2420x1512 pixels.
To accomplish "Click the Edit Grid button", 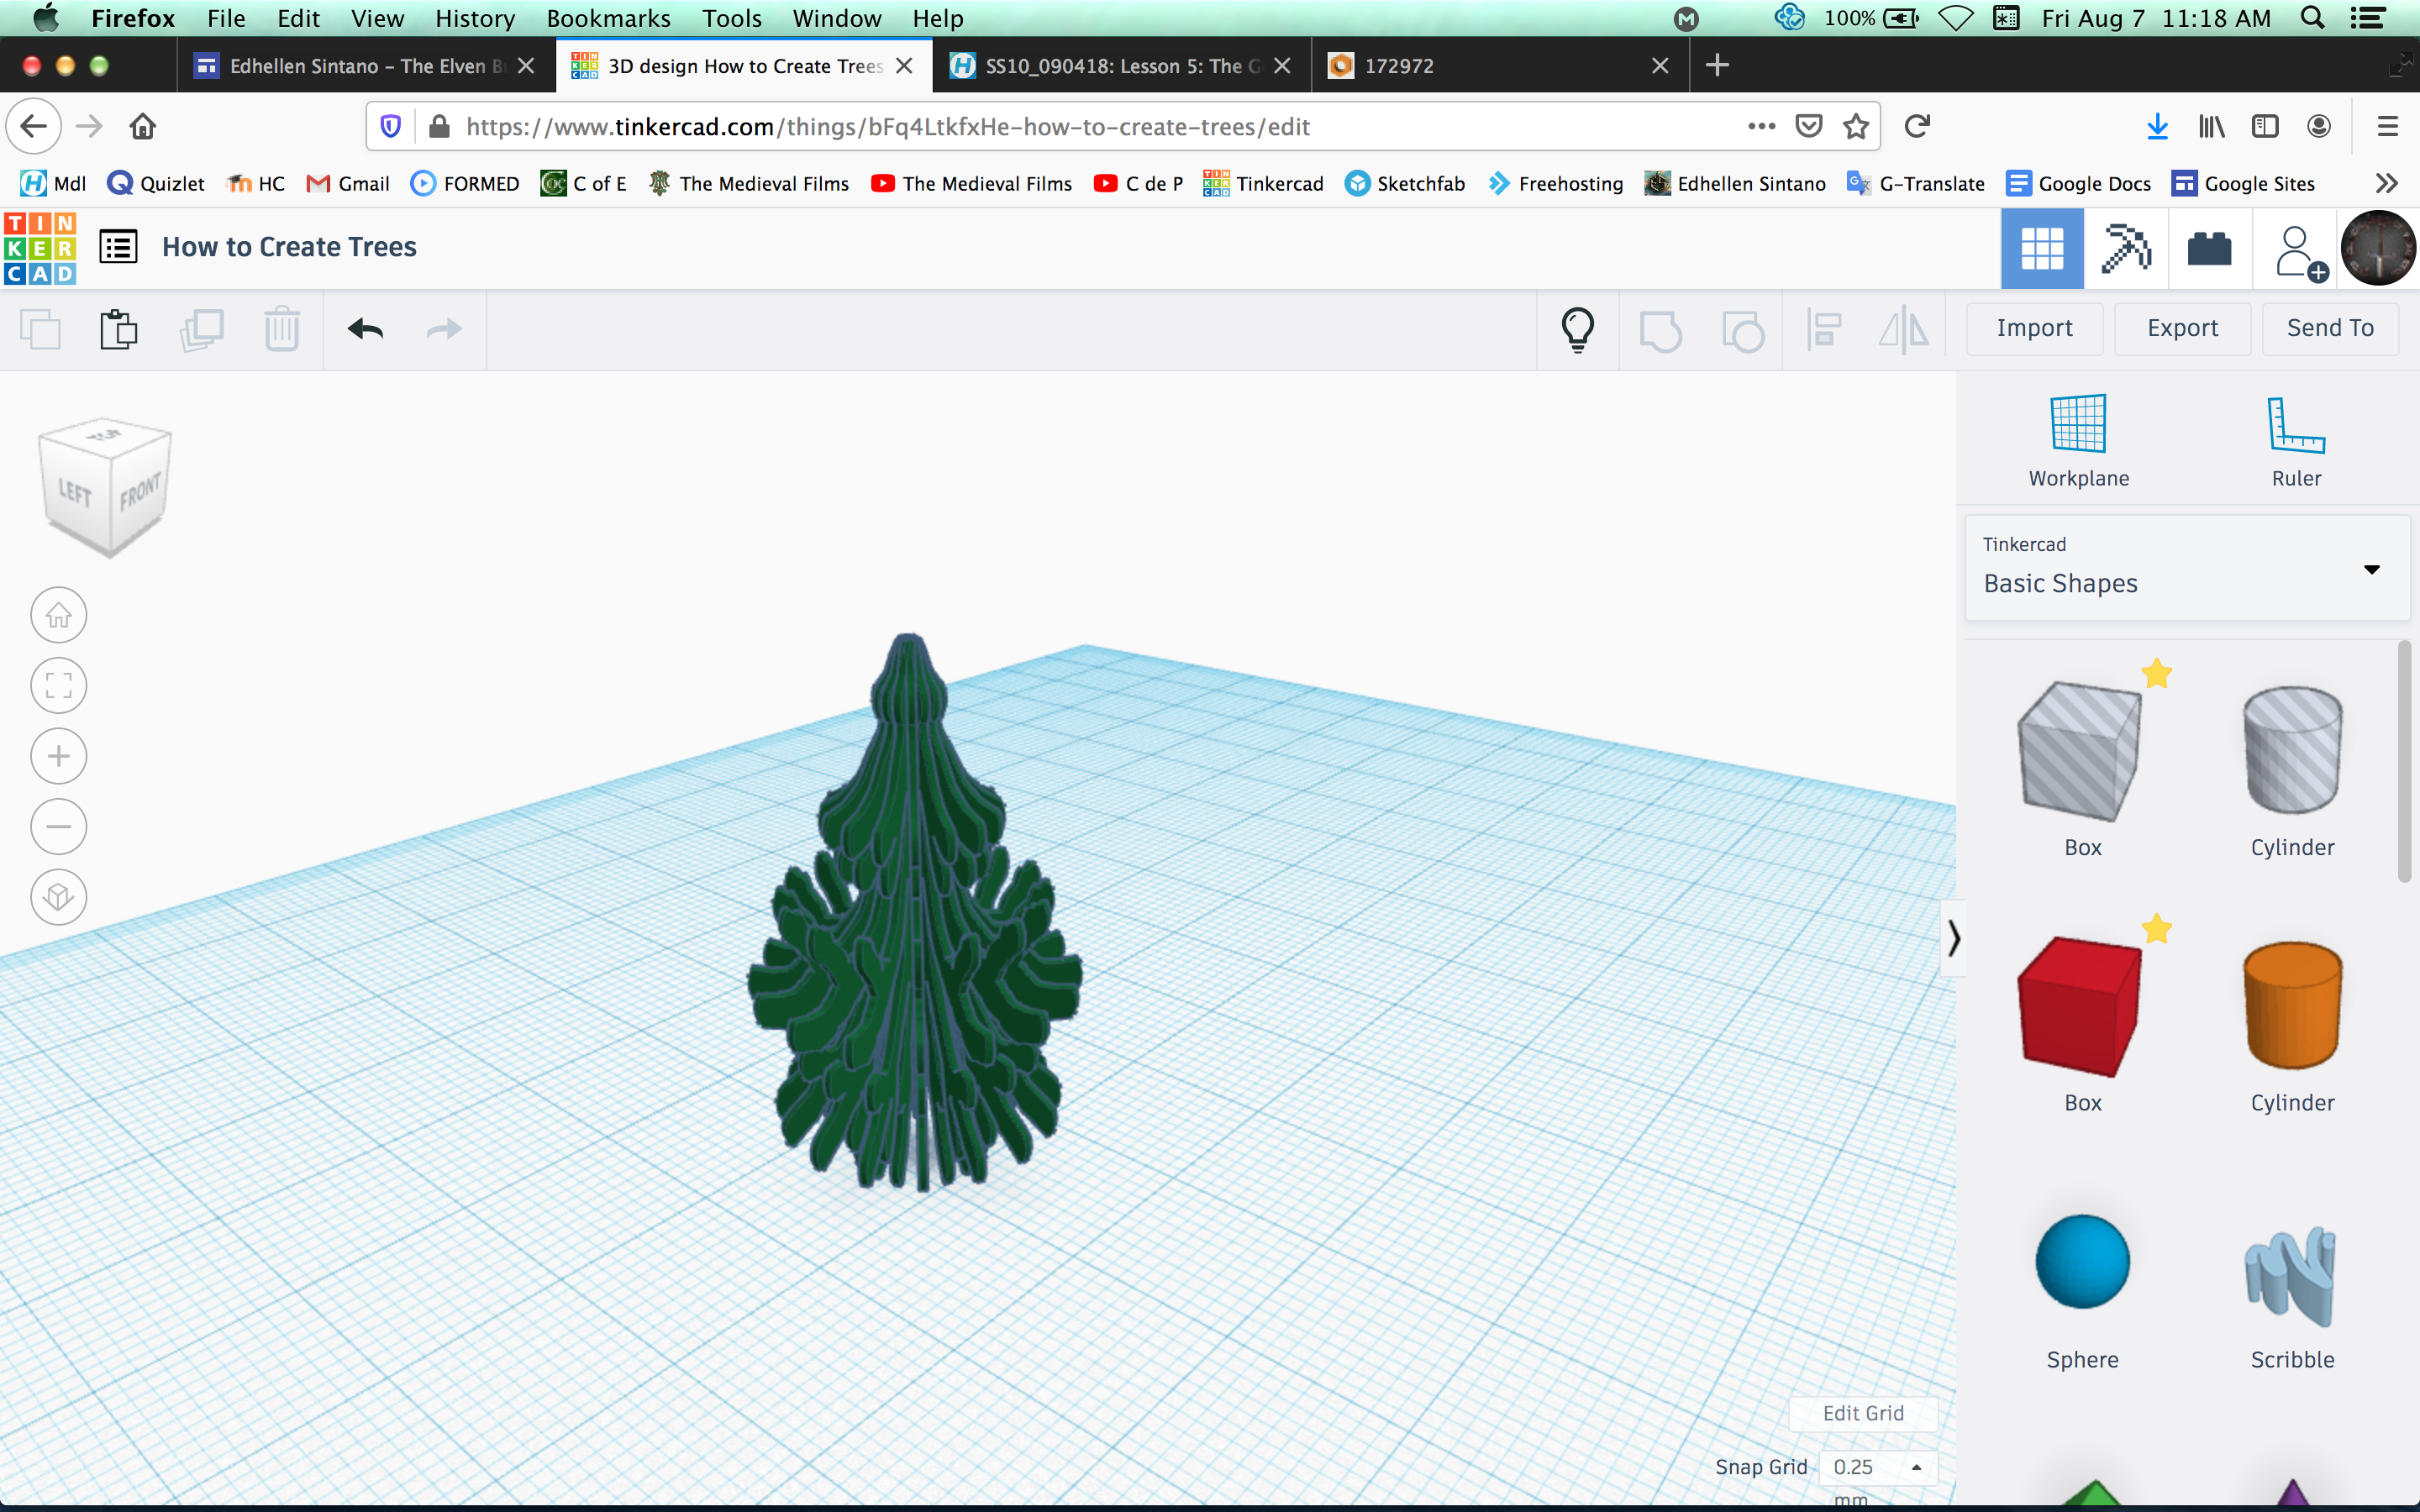I will click(x=1863, y=1413).
